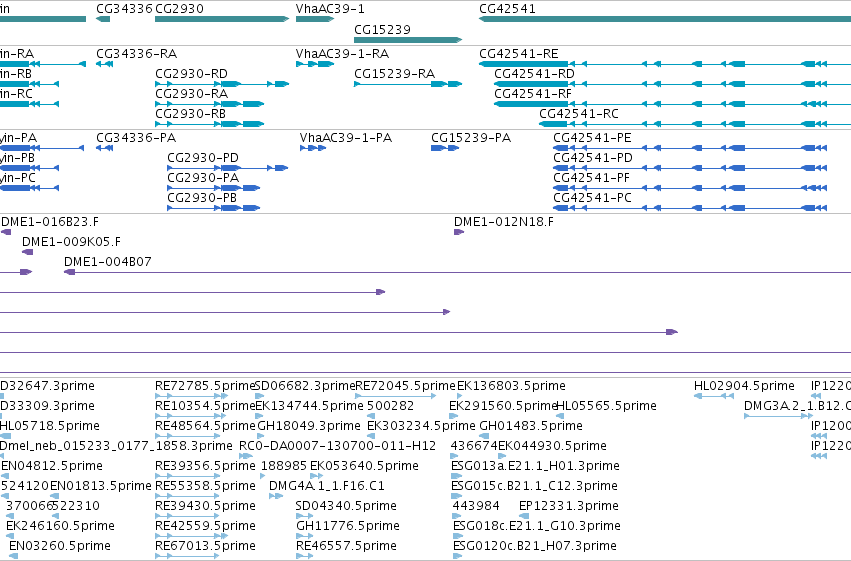
Task: Click EST RE72785.5prime
Action: (205, 386)
